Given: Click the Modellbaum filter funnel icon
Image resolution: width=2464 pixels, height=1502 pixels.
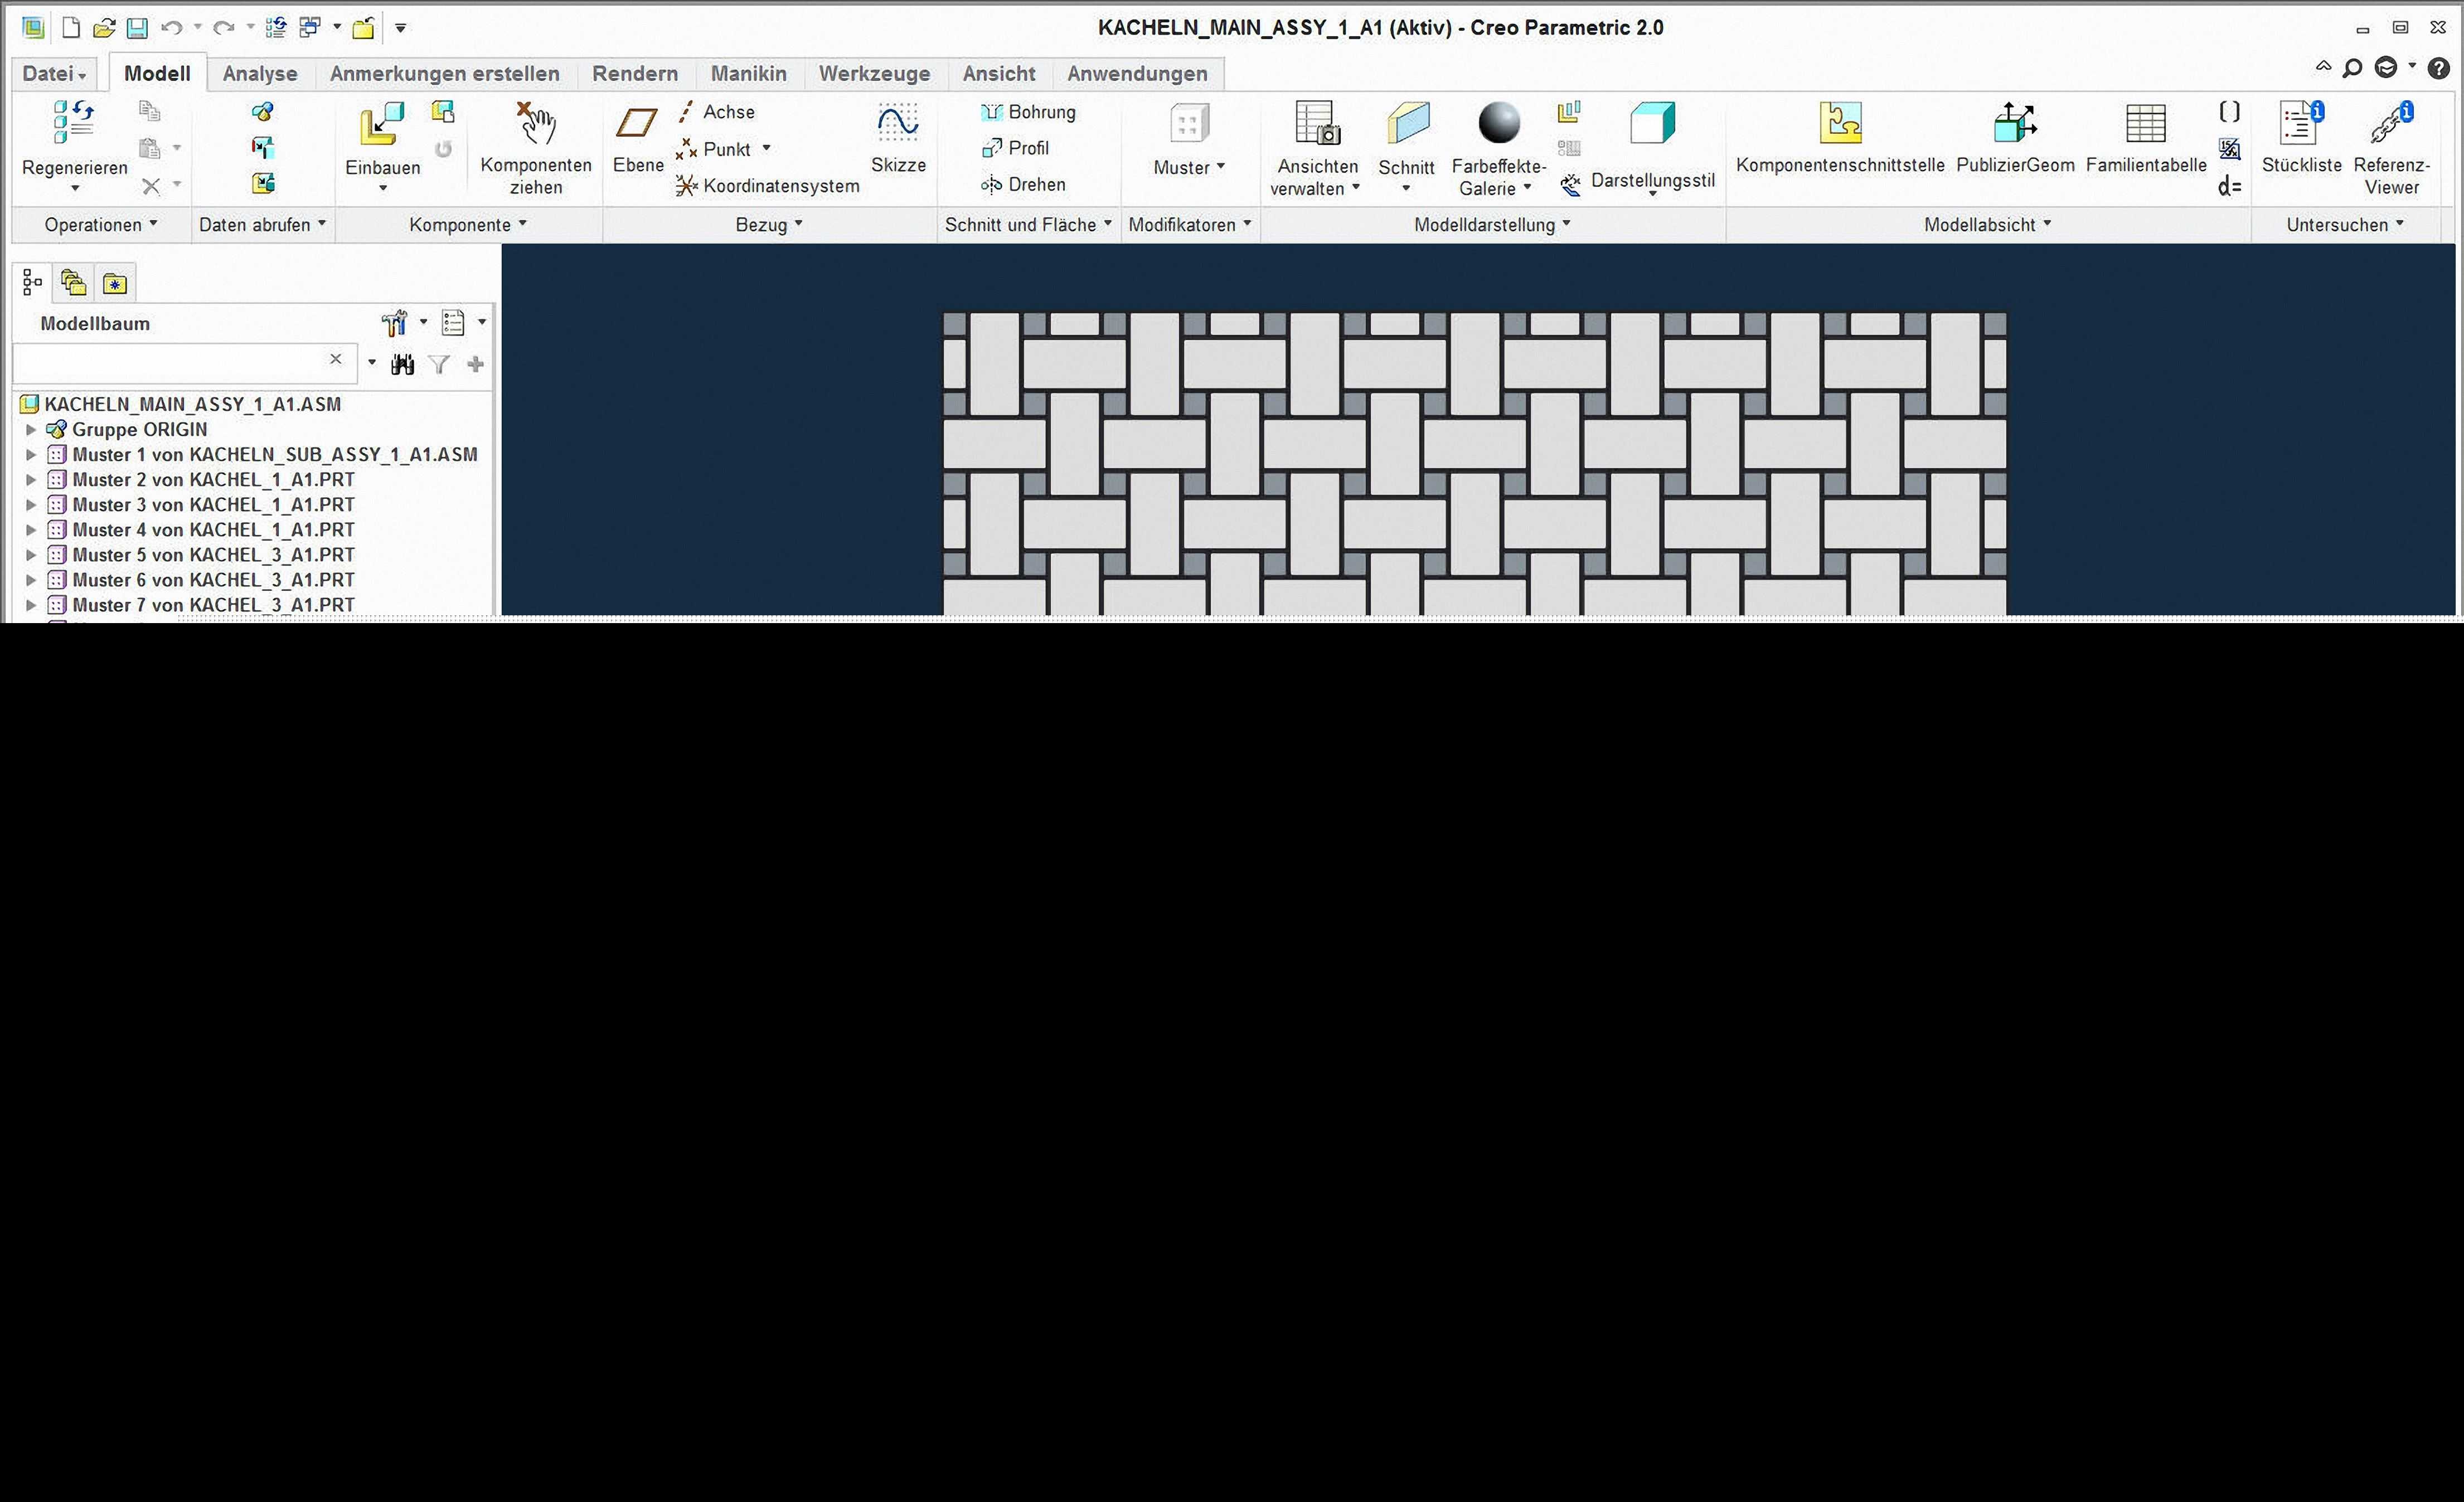Looking at the screenshot, I should [x=439, y=364].
